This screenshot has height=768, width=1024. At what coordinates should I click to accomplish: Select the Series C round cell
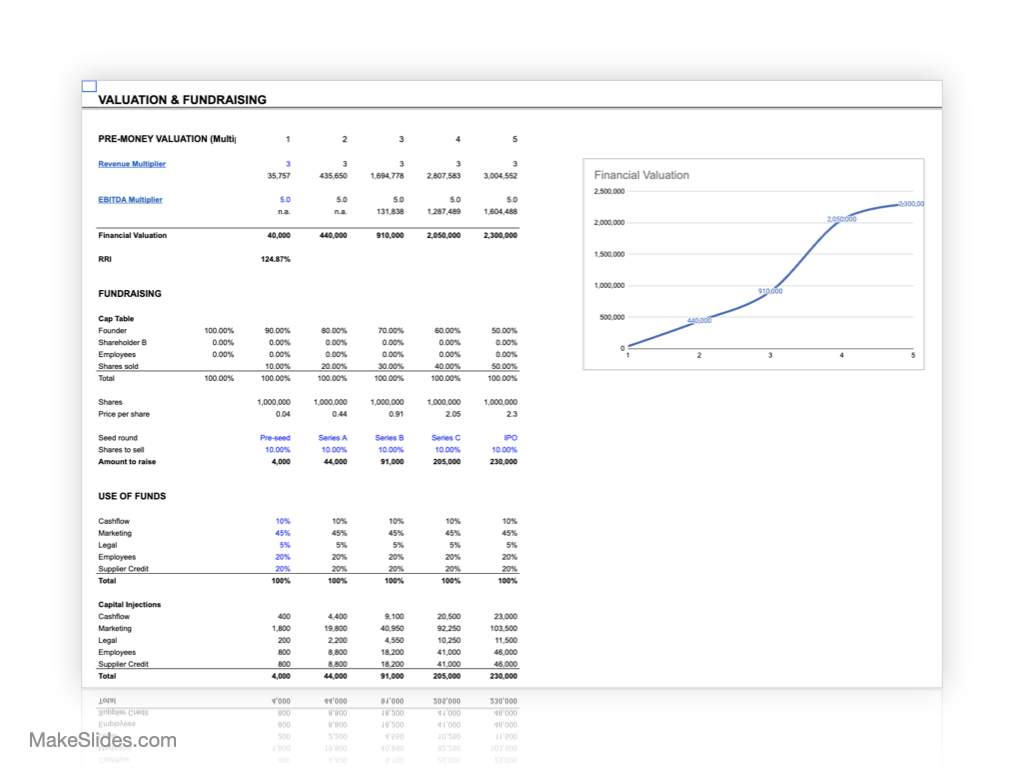coord(446,438)
